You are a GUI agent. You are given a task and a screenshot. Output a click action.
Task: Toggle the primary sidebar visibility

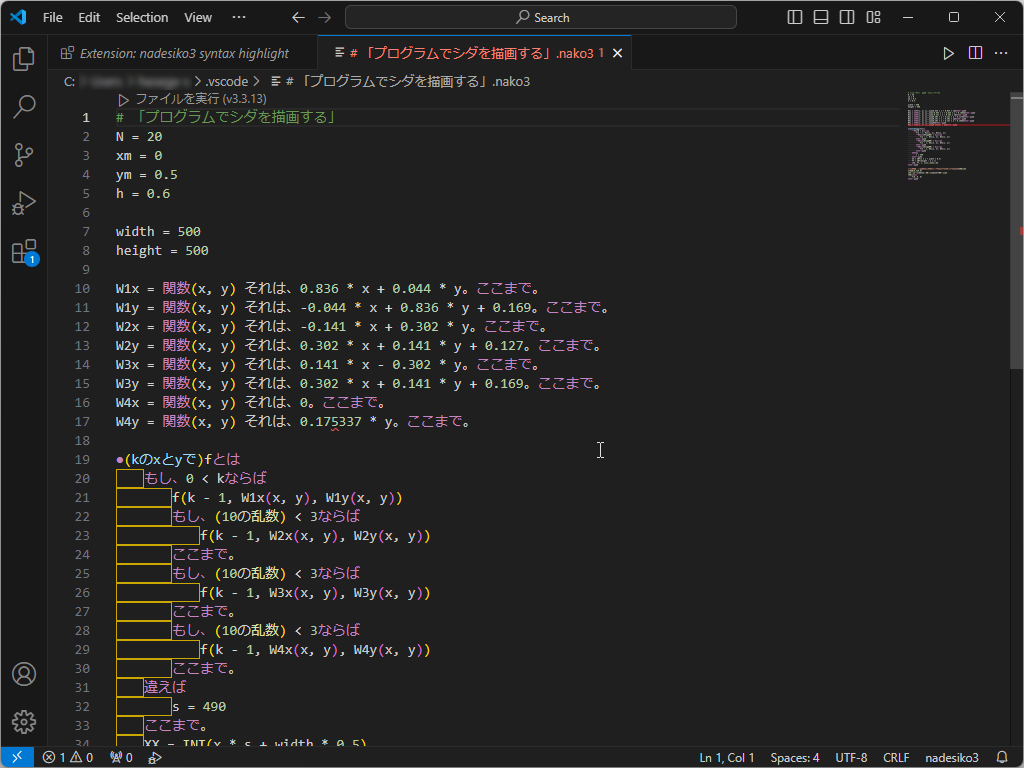794,17
